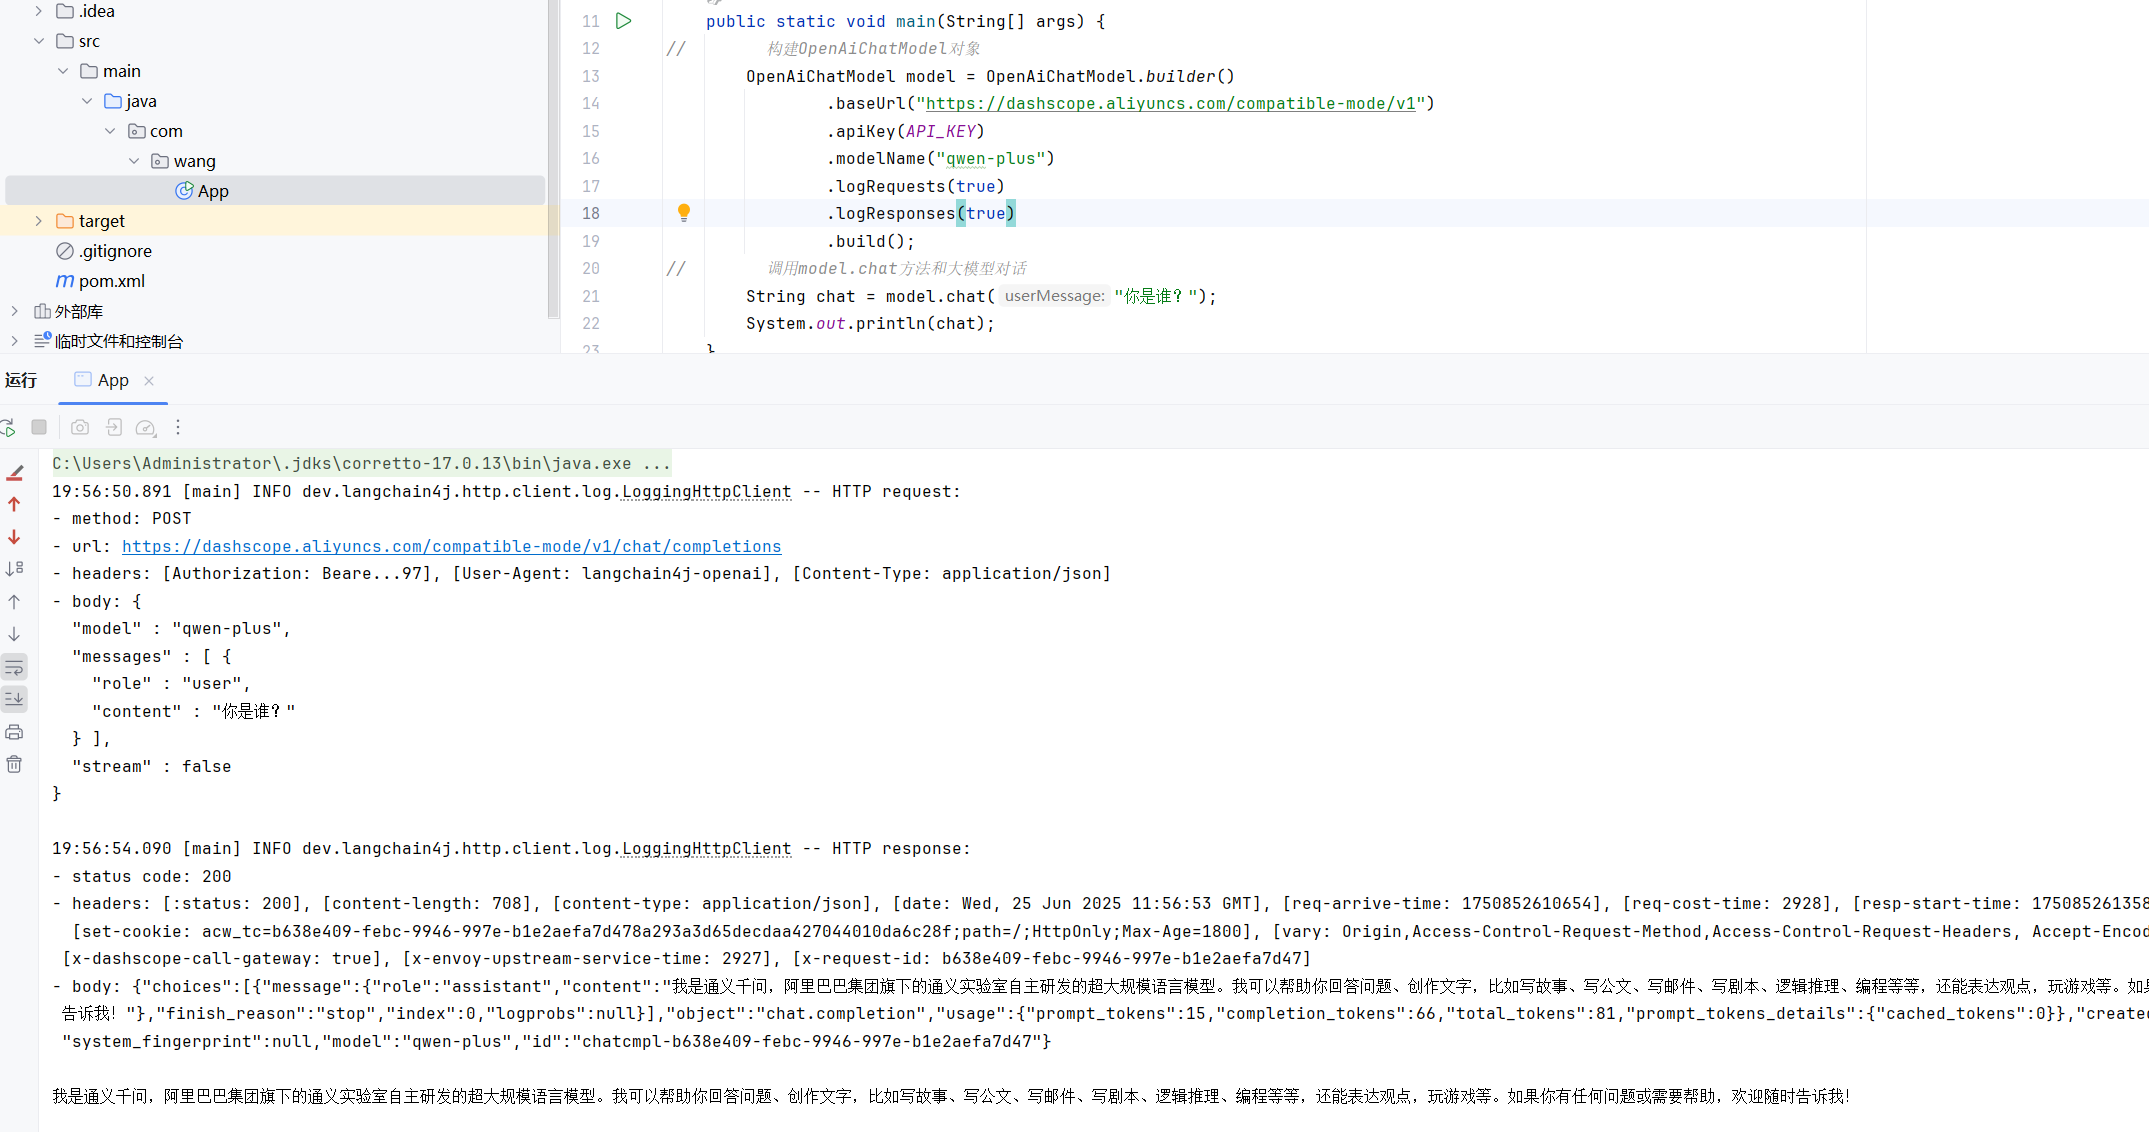This screenshot has width=2149, height=1132.
Task: Open the dashscope chat/completions URL in console
Action: [x=451, y=546]
